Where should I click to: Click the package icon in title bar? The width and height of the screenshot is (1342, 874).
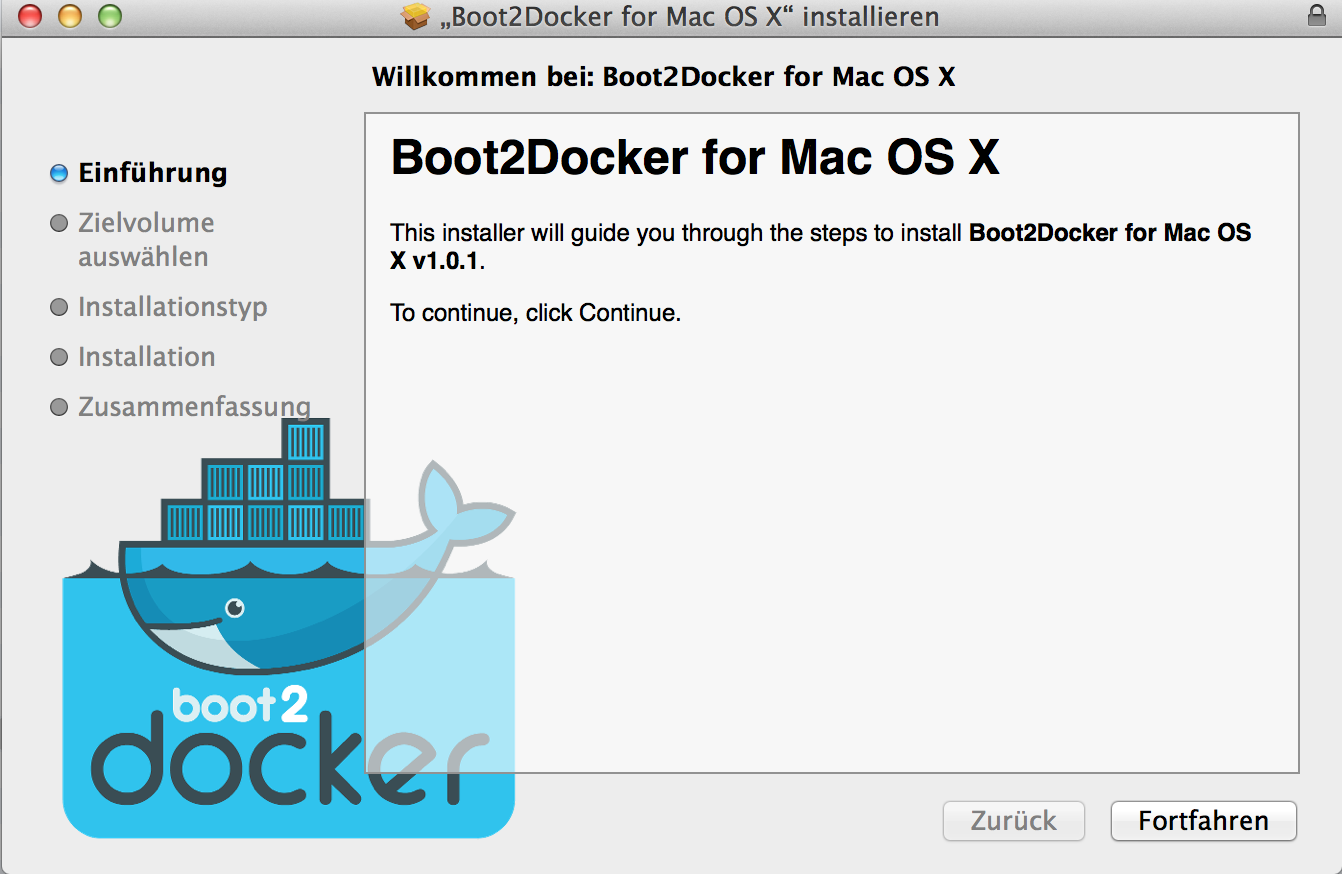pos(414,17)
